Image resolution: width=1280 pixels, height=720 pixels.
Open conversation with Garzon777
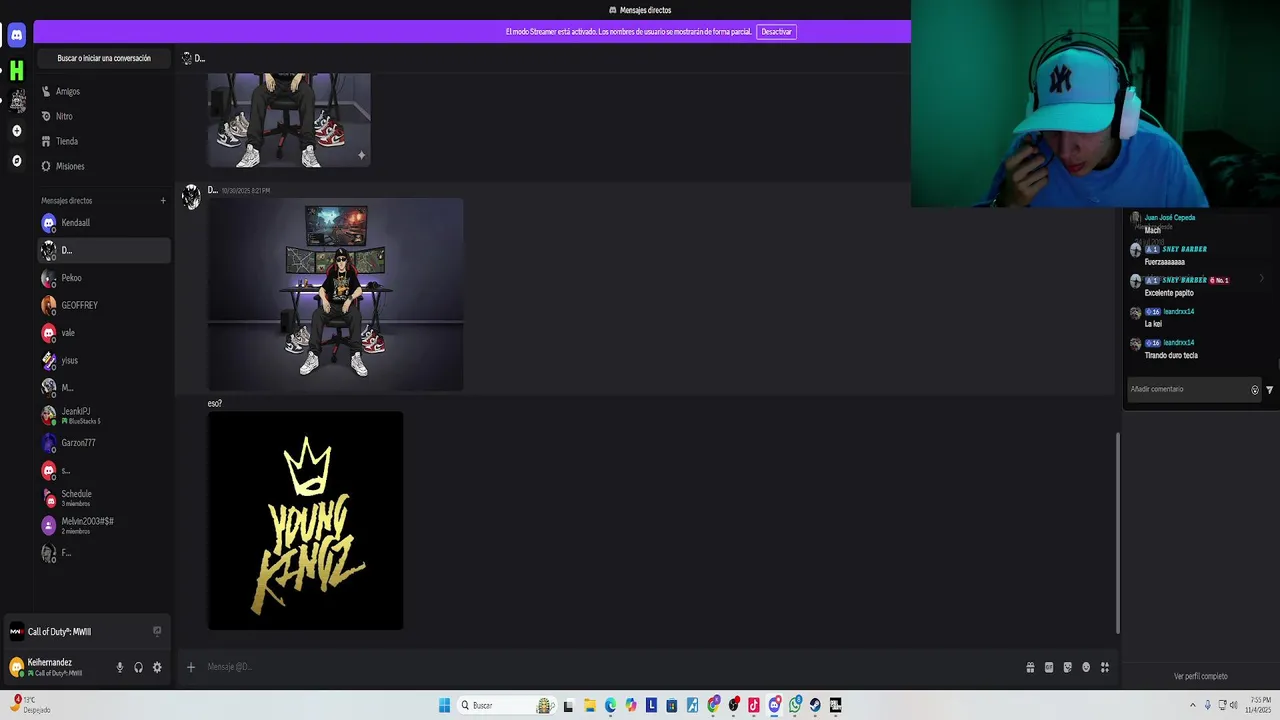pos(103,443)
